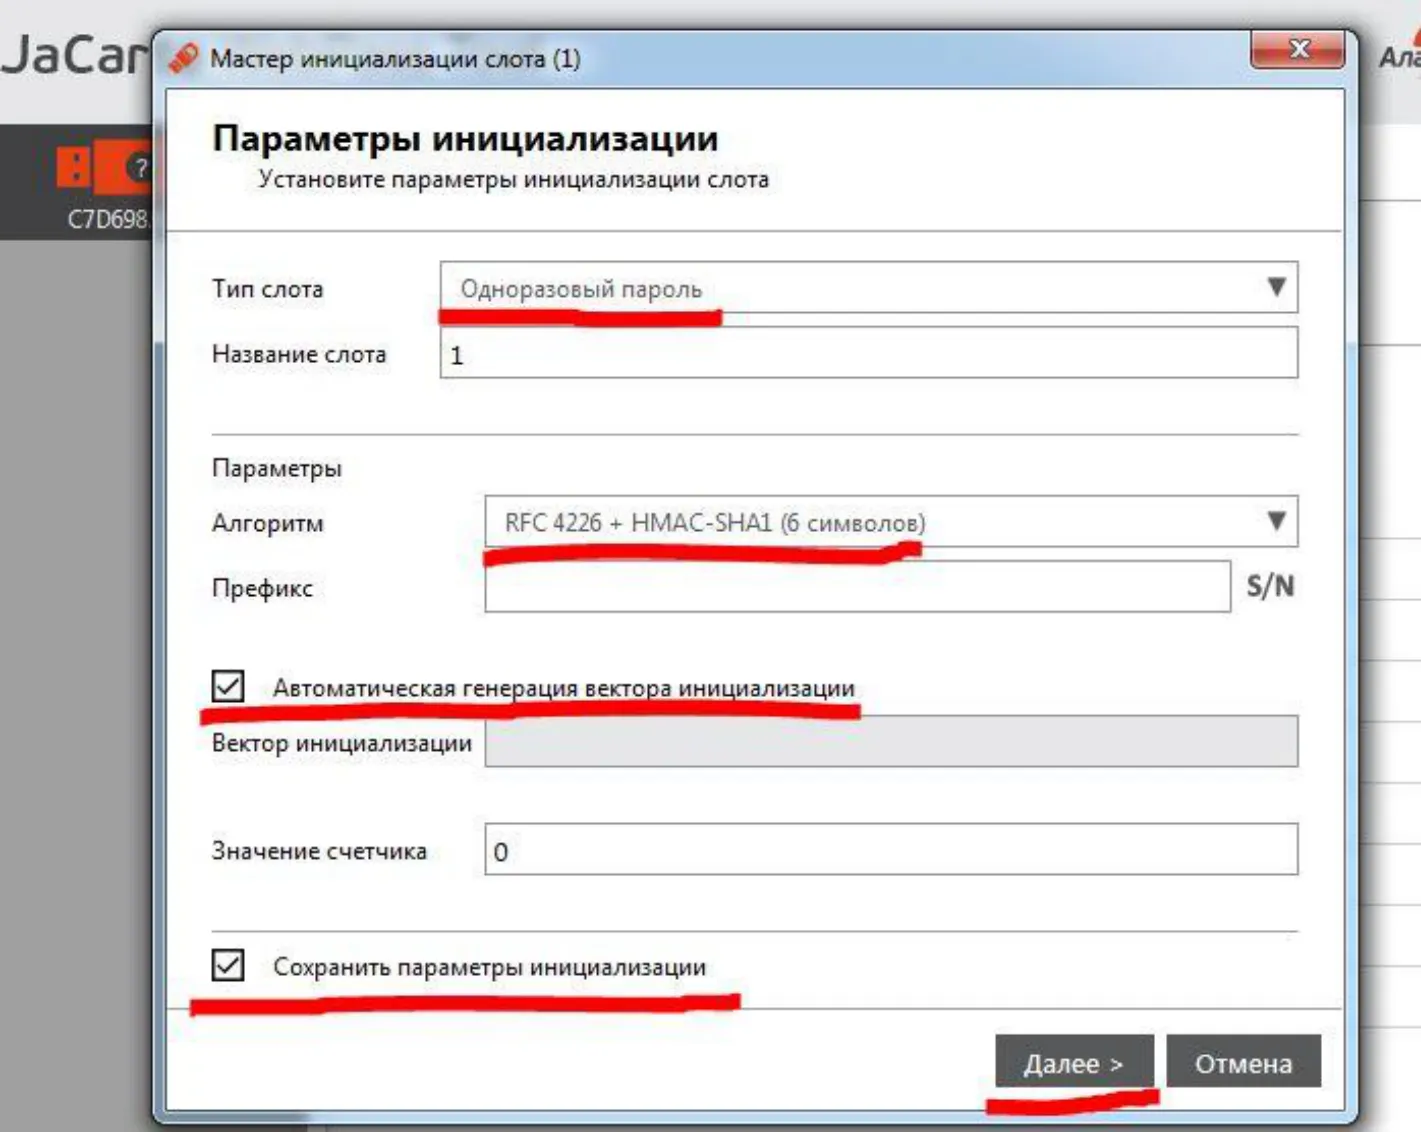Screen dimensions: 1421x1132
Task: Click the 'Название слота' label
Action: click(x=299, y=354)
